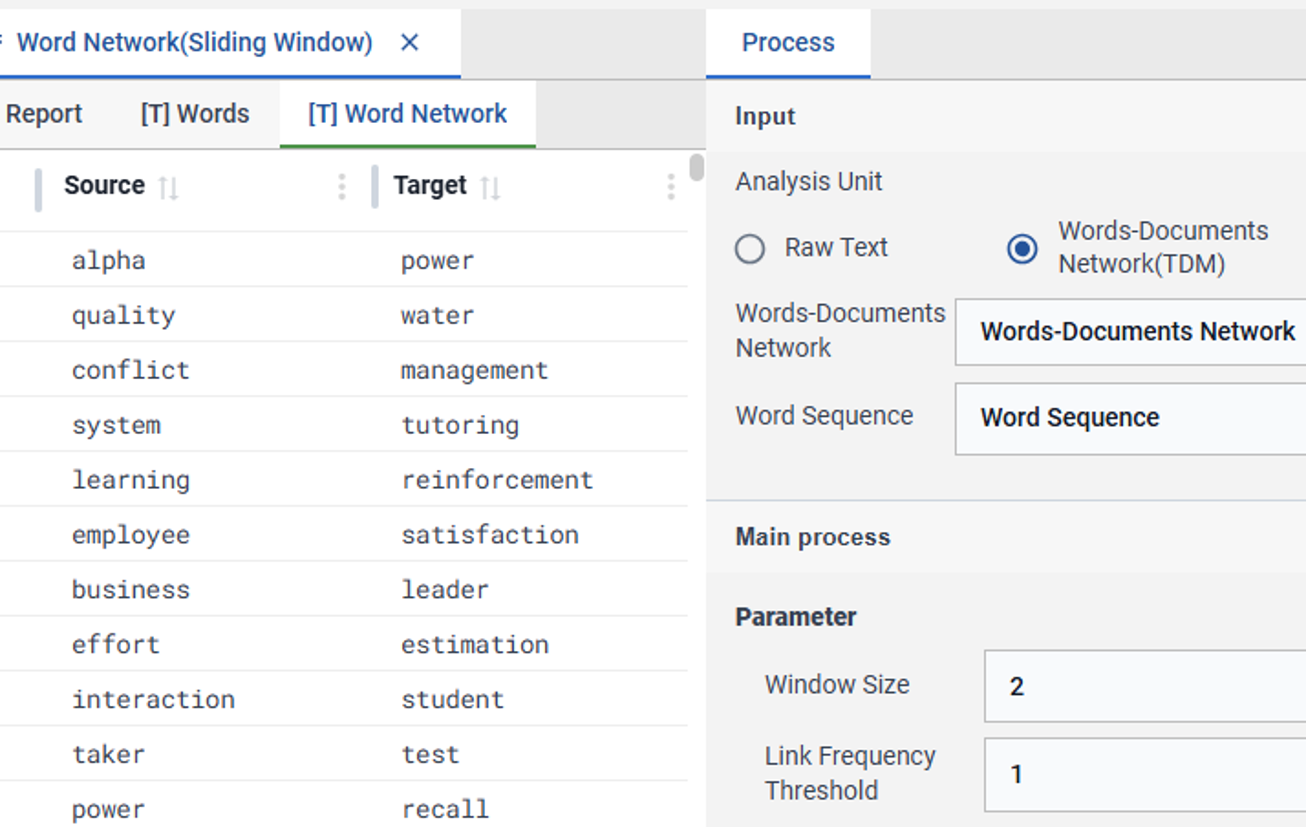Select the 'leader' target cell

445,589
